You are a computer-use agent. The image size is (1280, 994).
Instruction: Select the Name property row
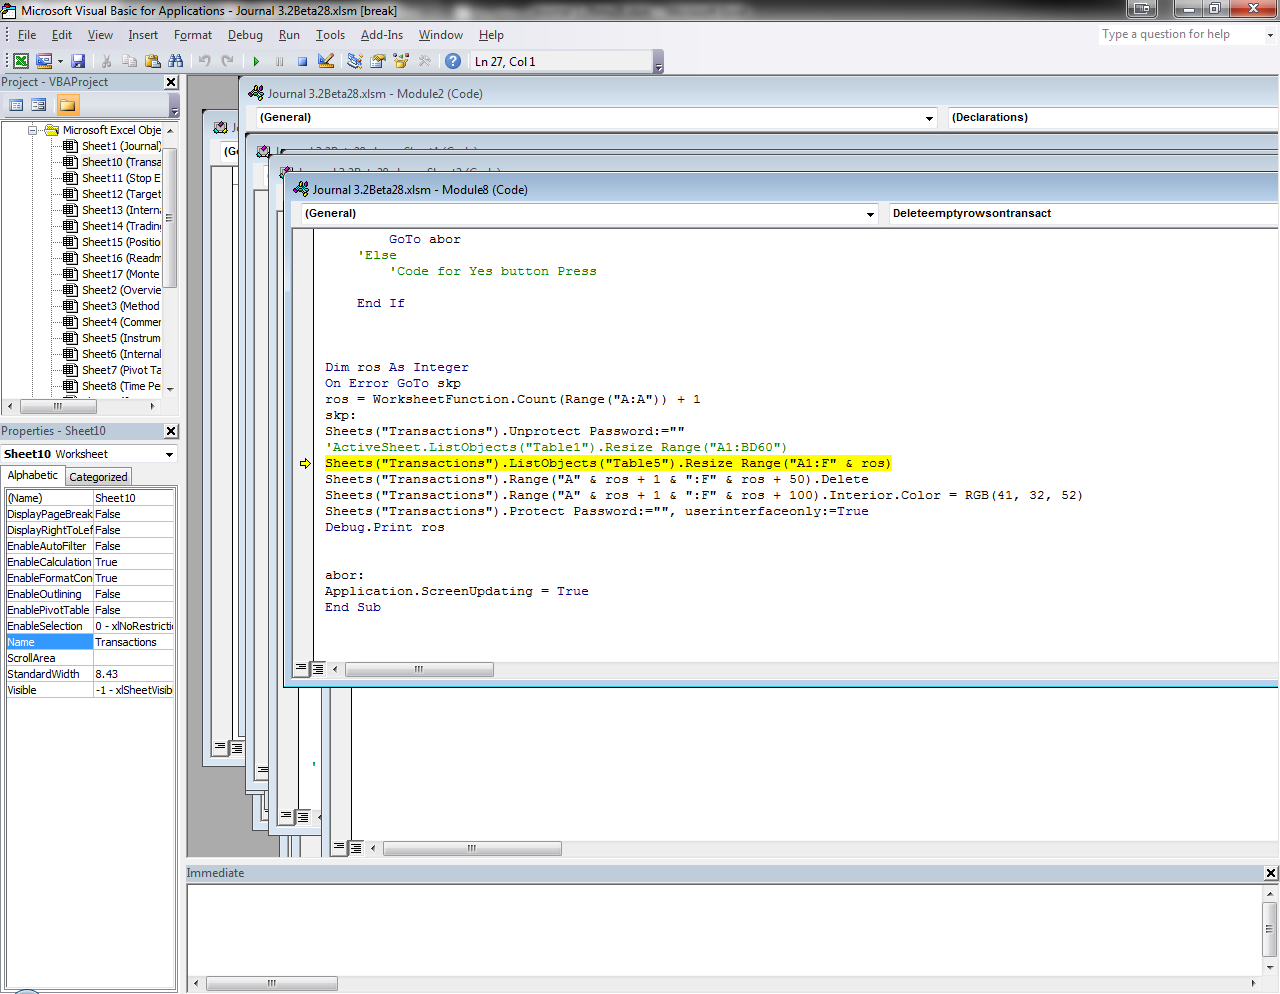pyautogui.click(x=90, y=642)
